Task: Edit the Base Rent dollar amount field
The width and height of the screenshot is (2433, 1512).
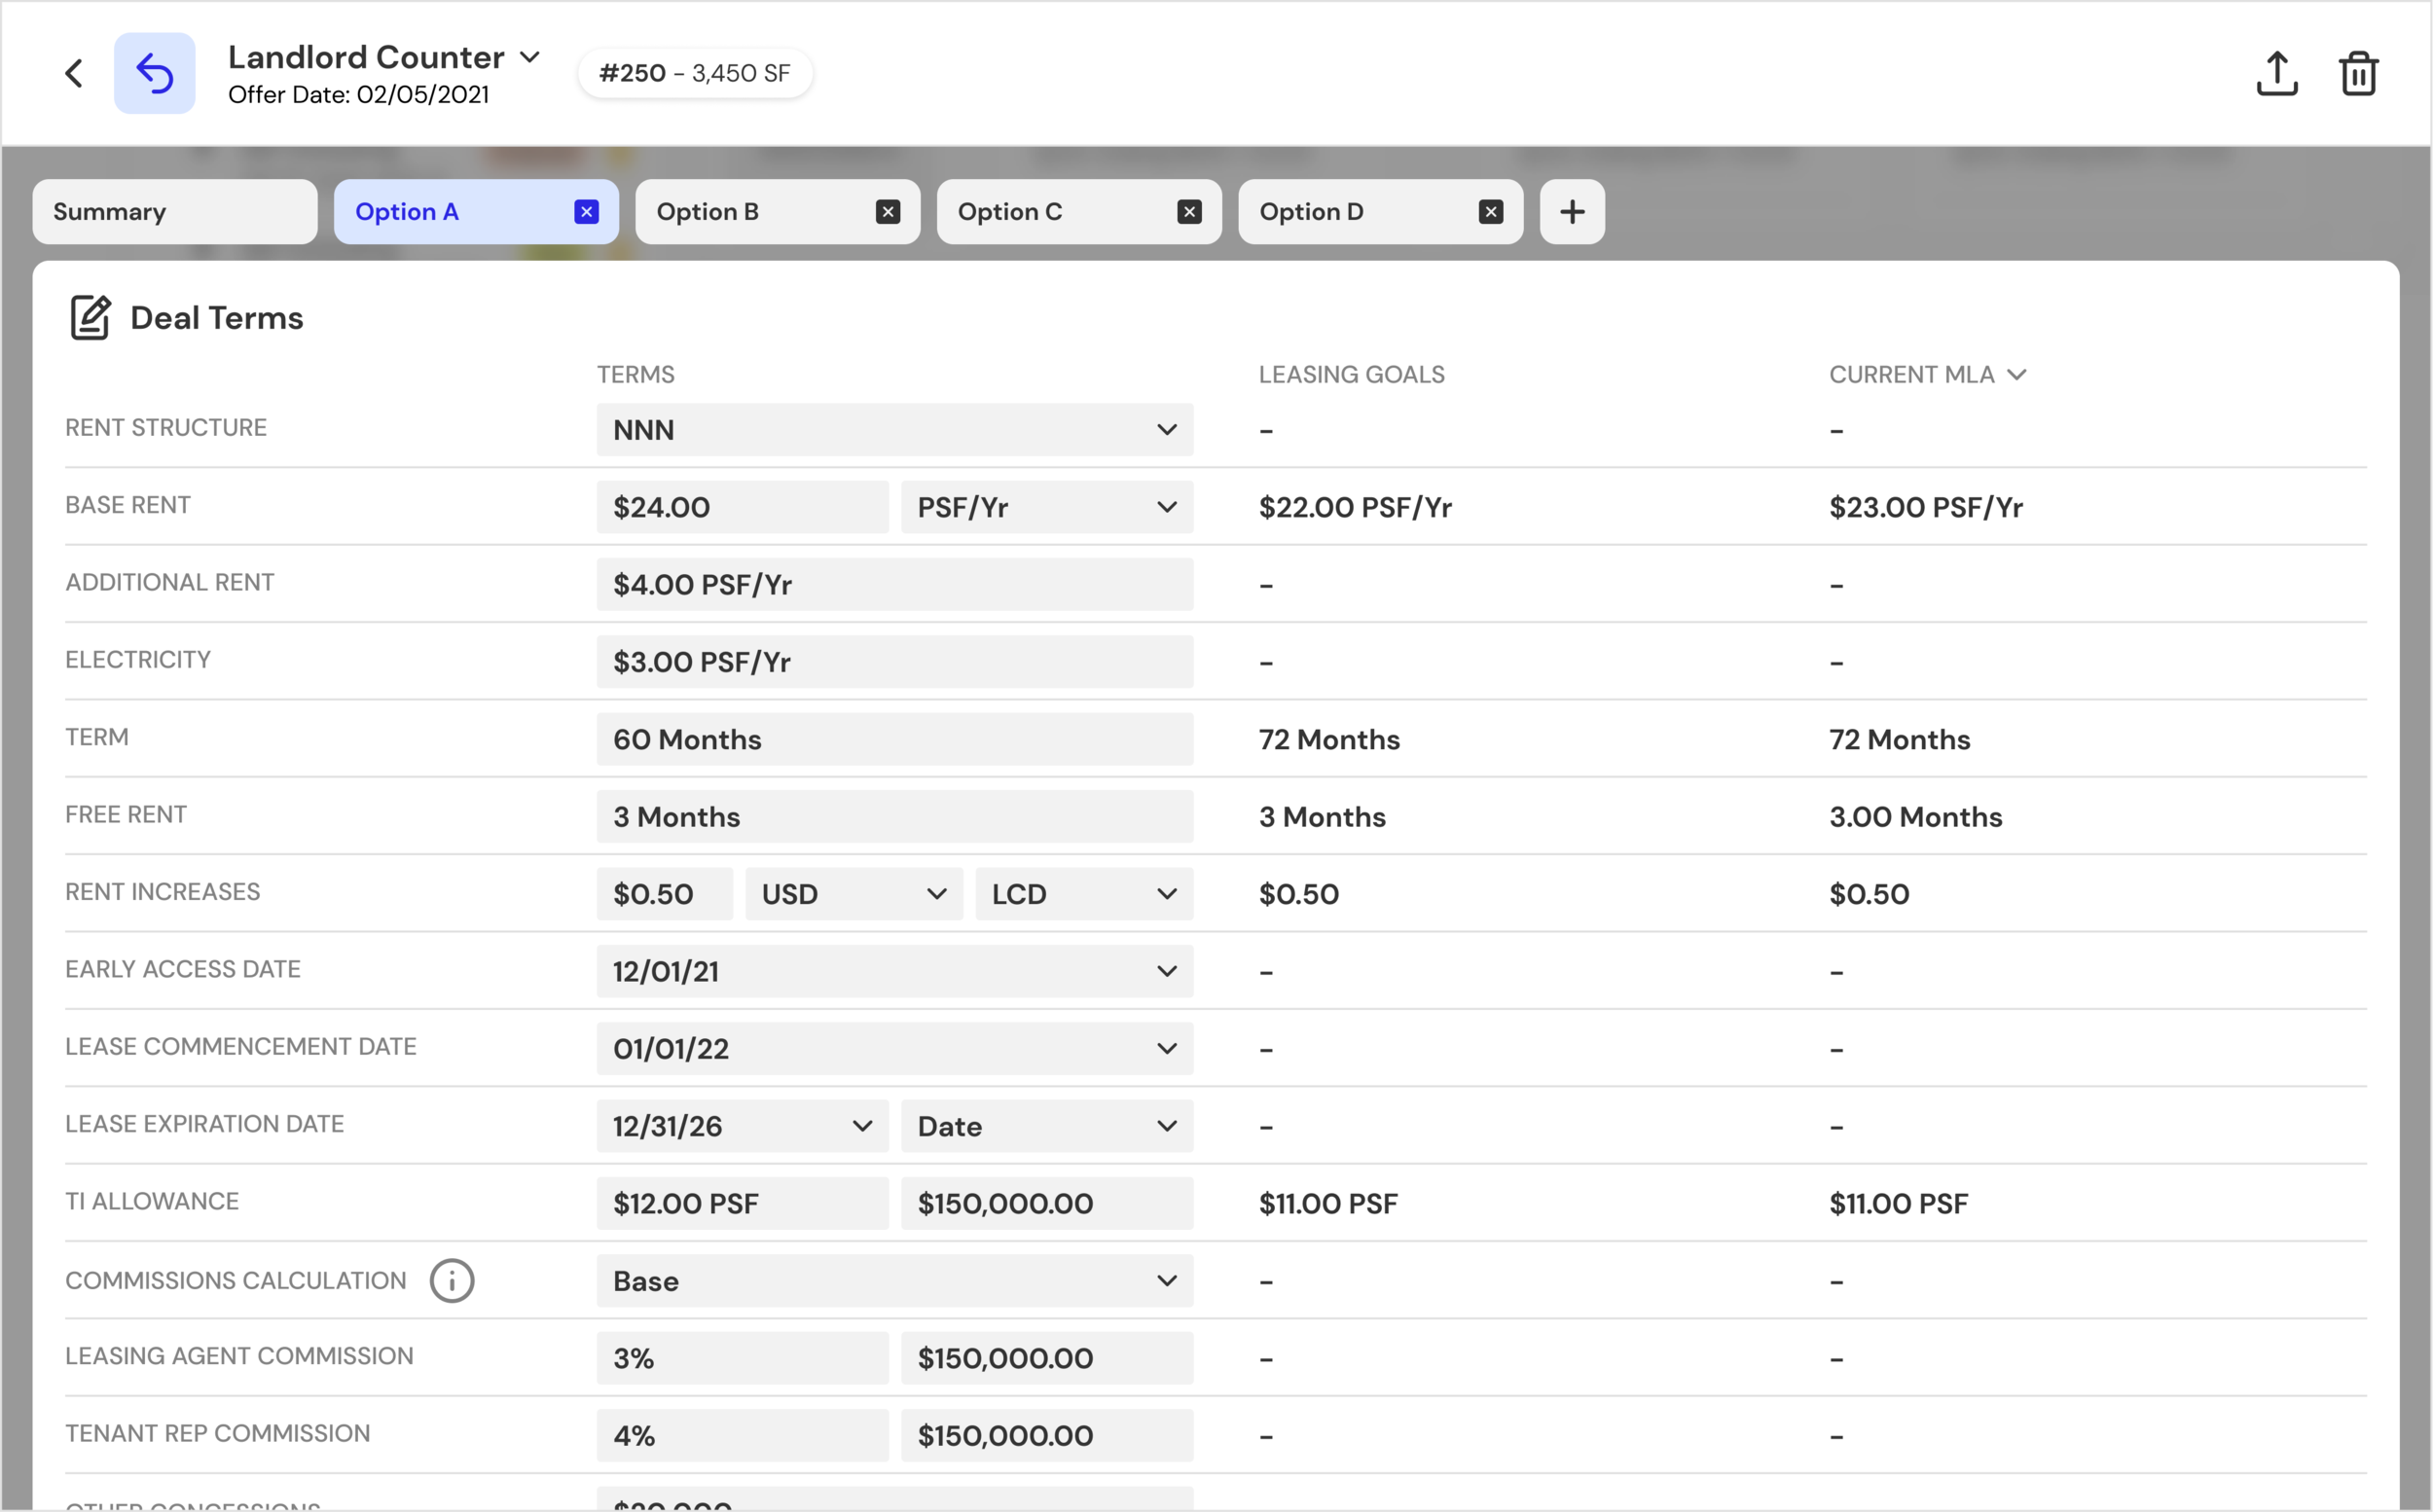Action: (x=742, y=507)
